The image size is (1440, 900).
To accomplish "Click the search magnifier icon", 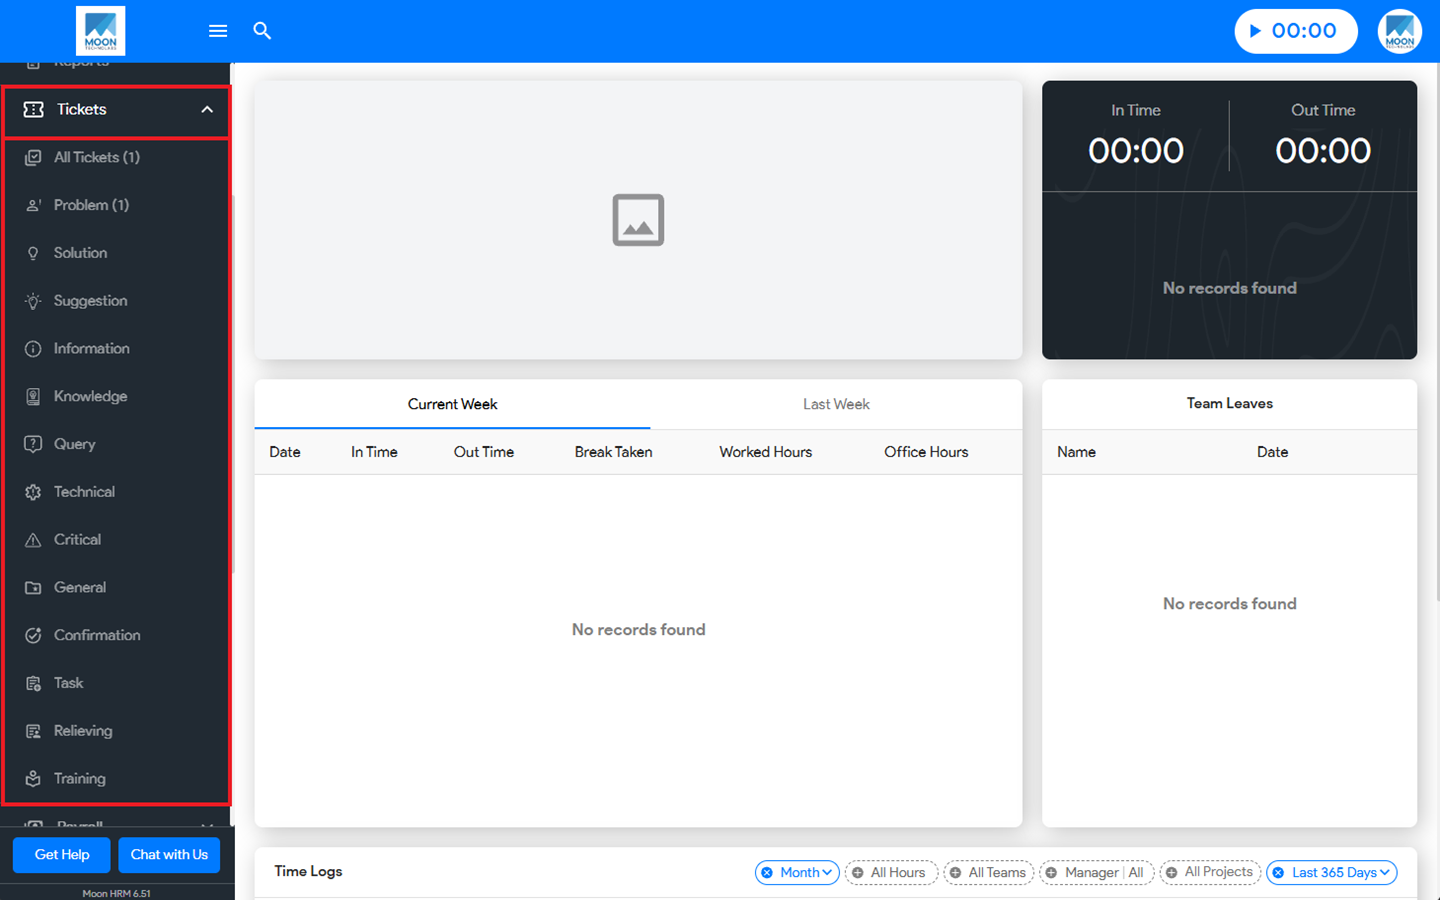I will click(x=262, y=31).
